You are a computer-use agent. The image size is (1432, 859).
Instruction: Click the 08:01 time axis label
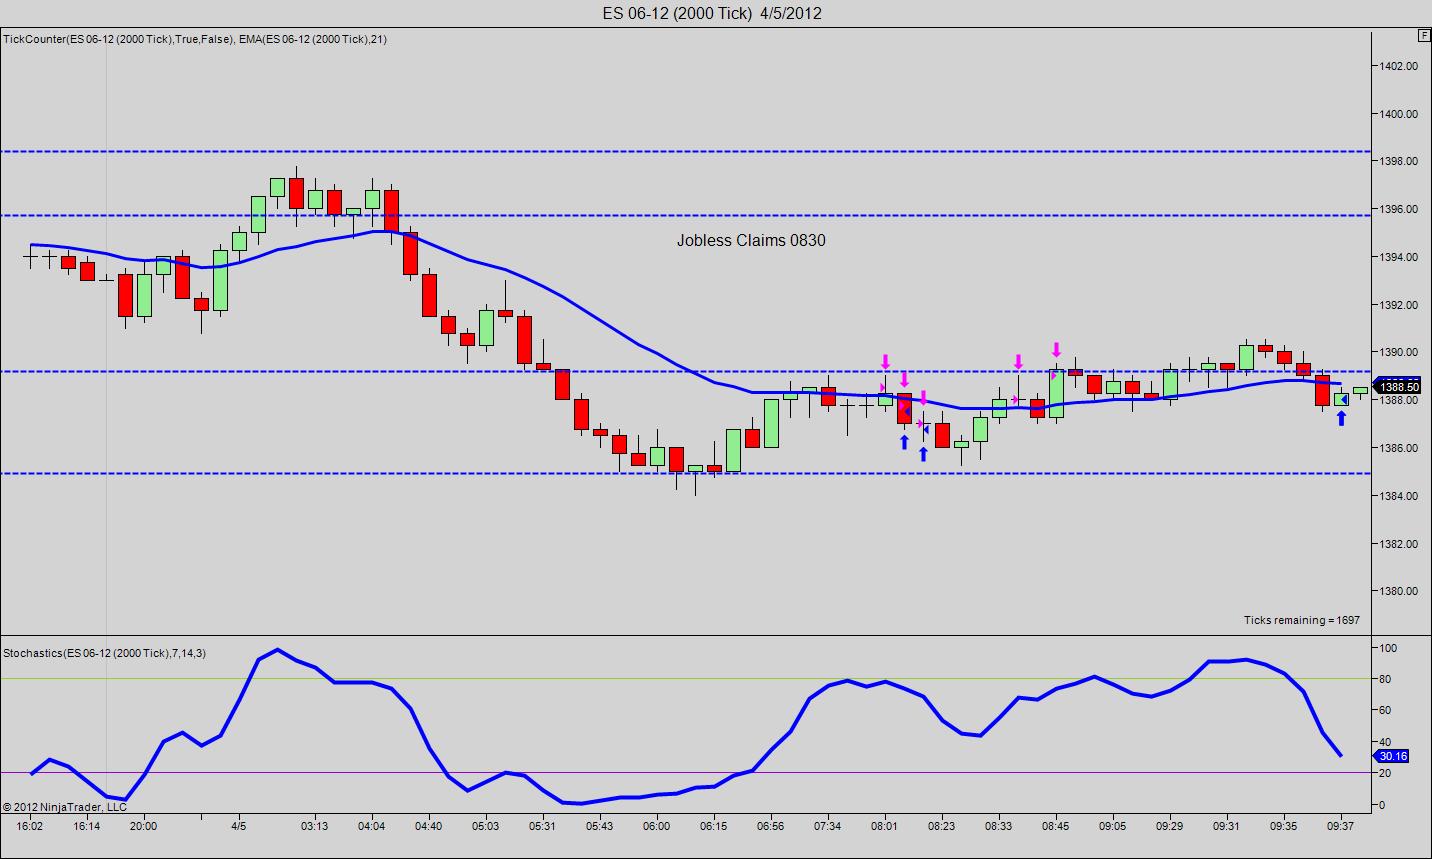tap(885, 826)
